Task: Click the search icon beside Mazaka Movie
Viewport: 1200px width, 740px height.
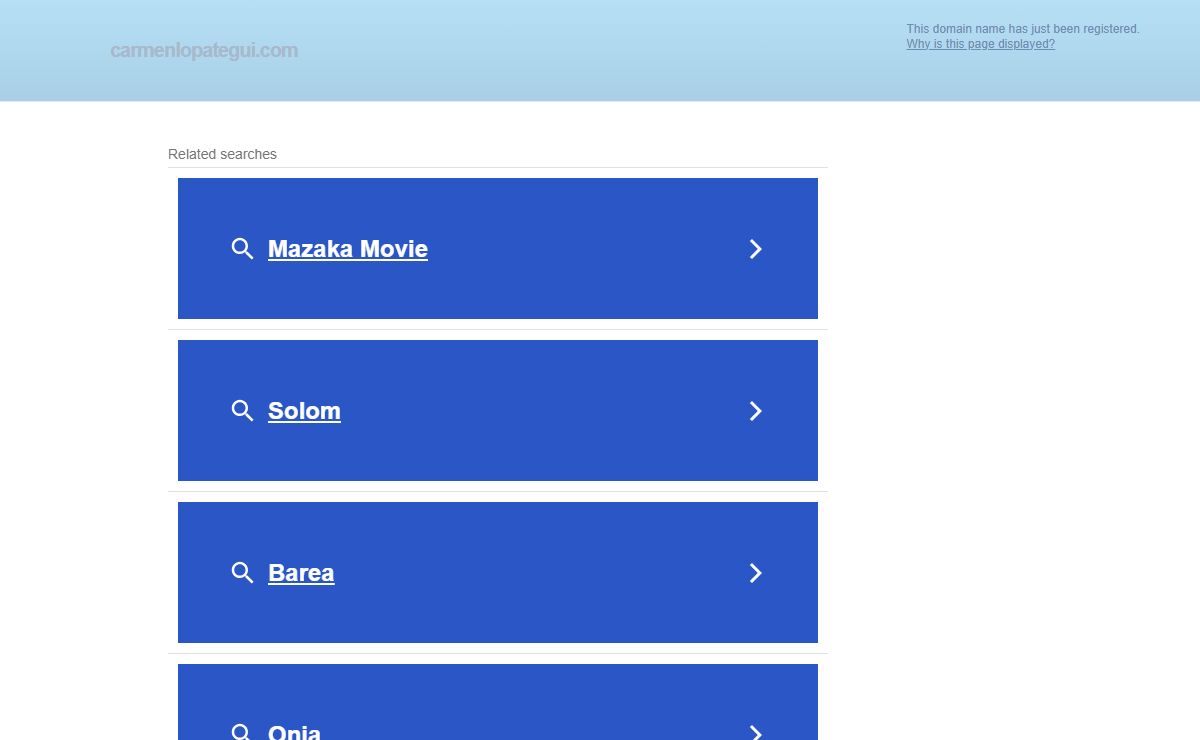Action: [x=242, y=249]
